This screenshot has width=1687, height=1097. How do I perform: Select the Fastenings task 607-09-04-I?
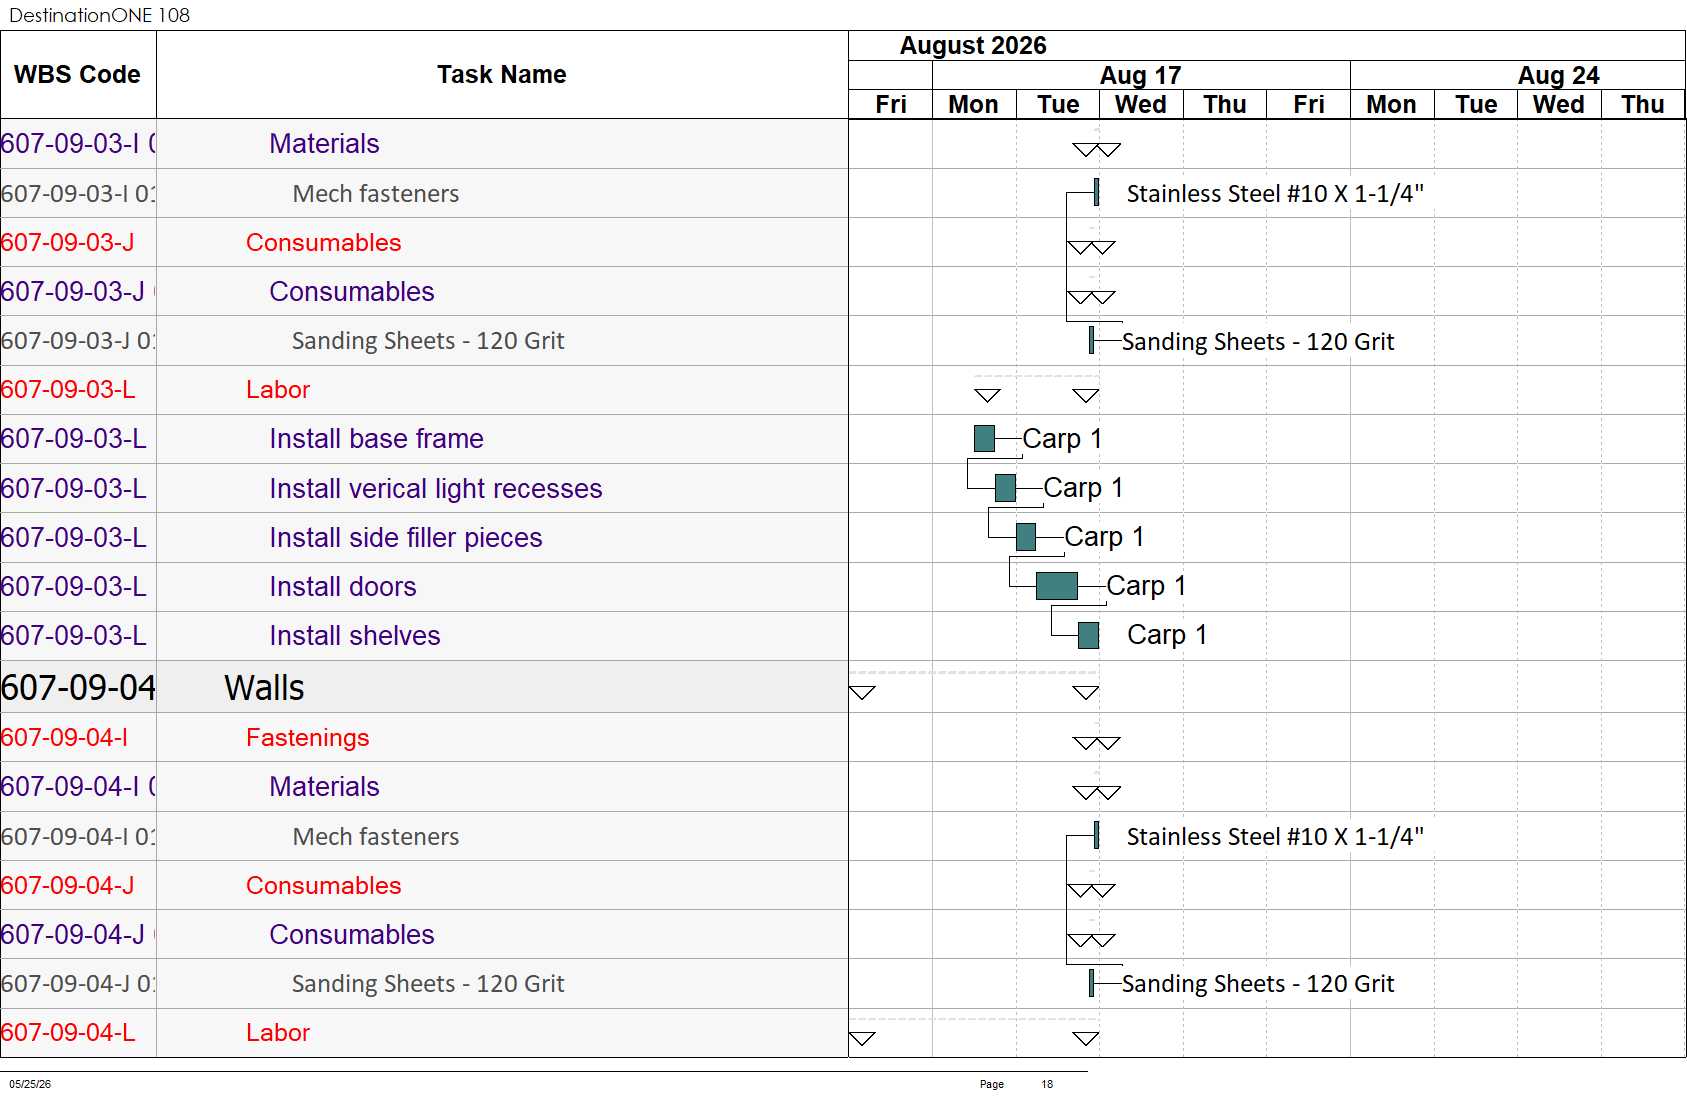(x=307, y=738)
